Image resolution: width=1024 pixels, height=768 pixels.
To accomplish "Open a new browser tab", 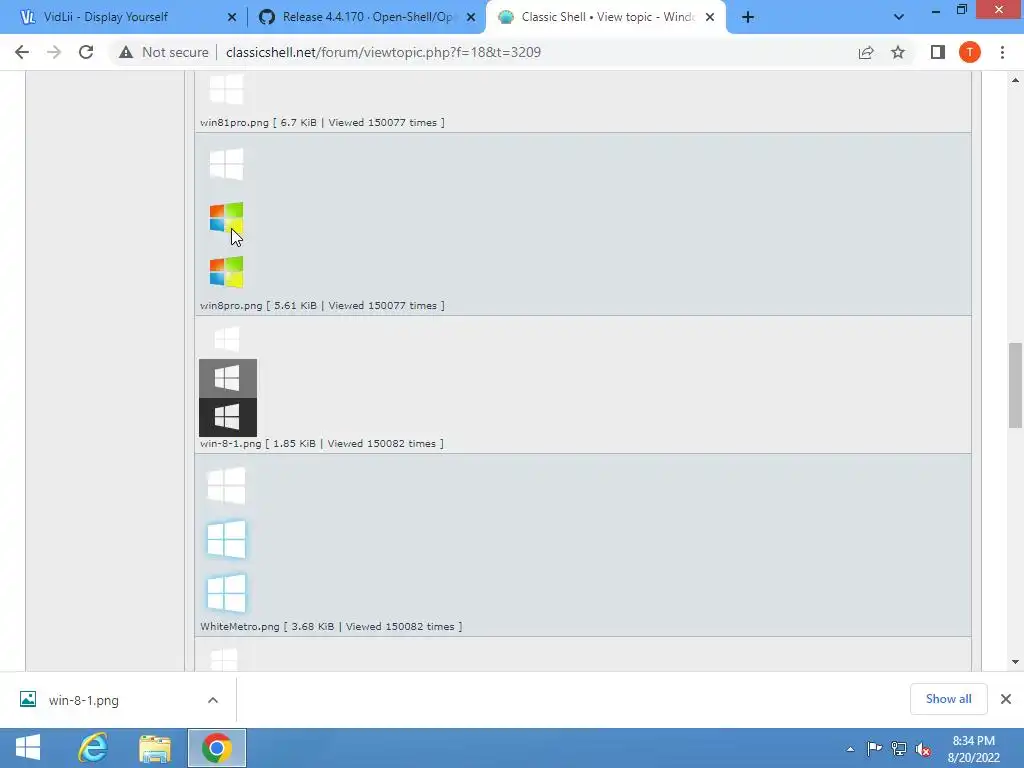I will pos(748,17).
